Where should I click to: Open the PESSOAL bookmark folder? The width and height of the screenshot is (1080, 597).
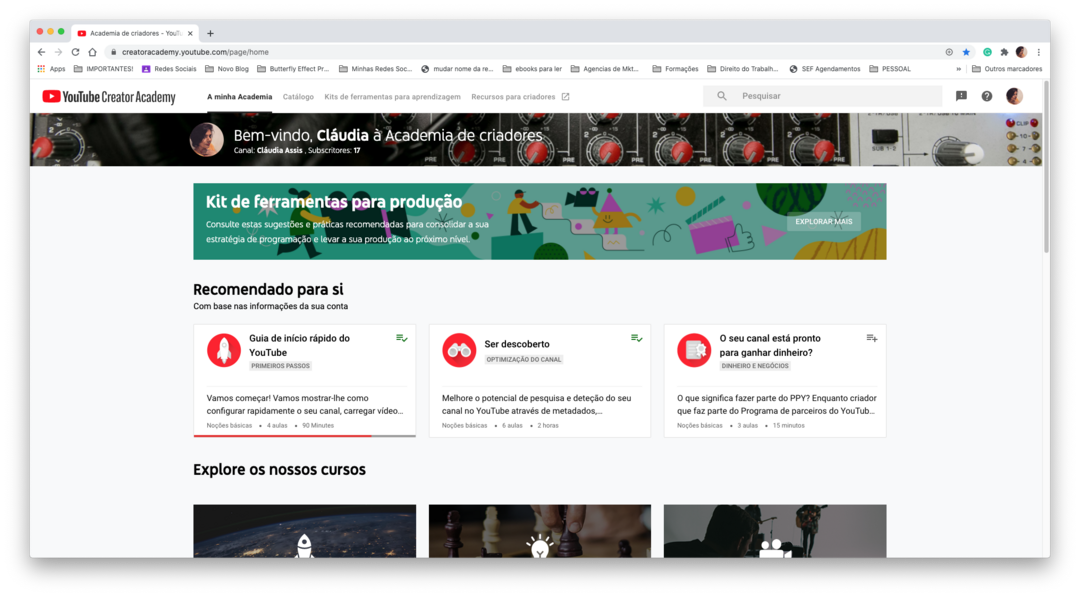point(890,69)
